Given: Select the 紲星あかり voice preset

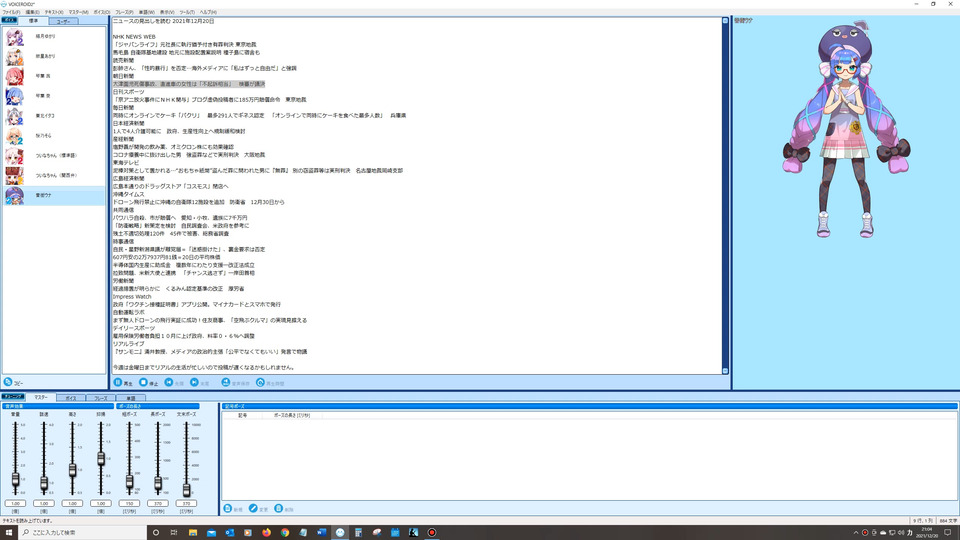Looking at the screenshot, I should pyautogui.click(x=54, y=56).
